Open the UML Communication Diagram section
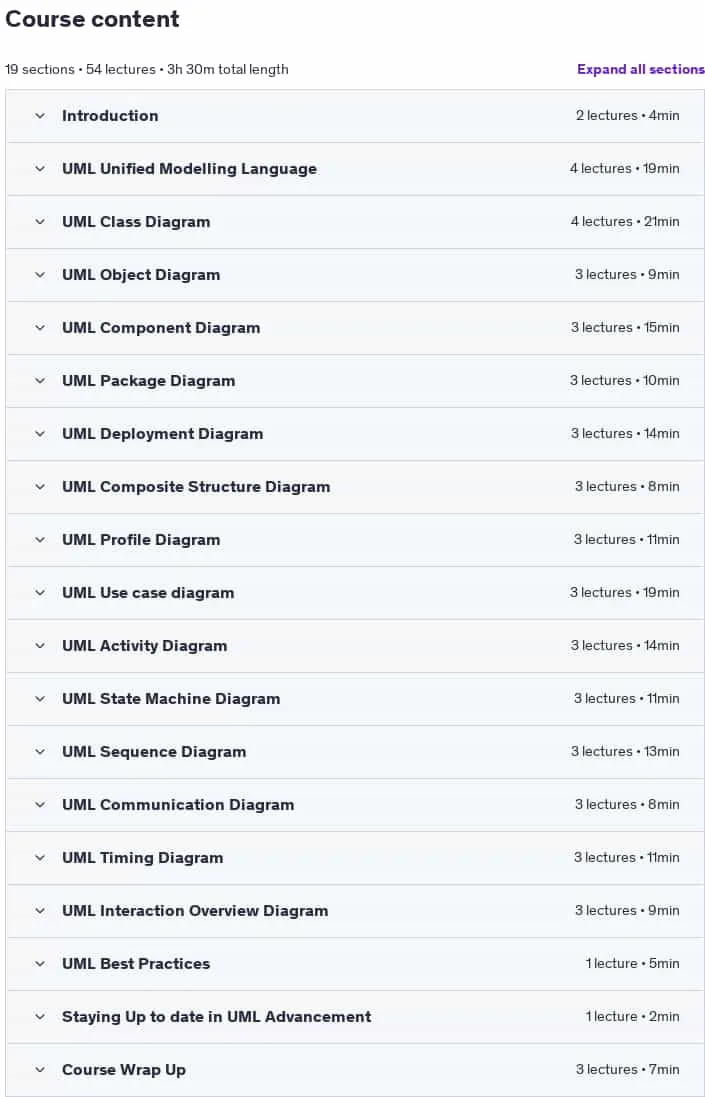705x1097 pixels. (356, 805)
